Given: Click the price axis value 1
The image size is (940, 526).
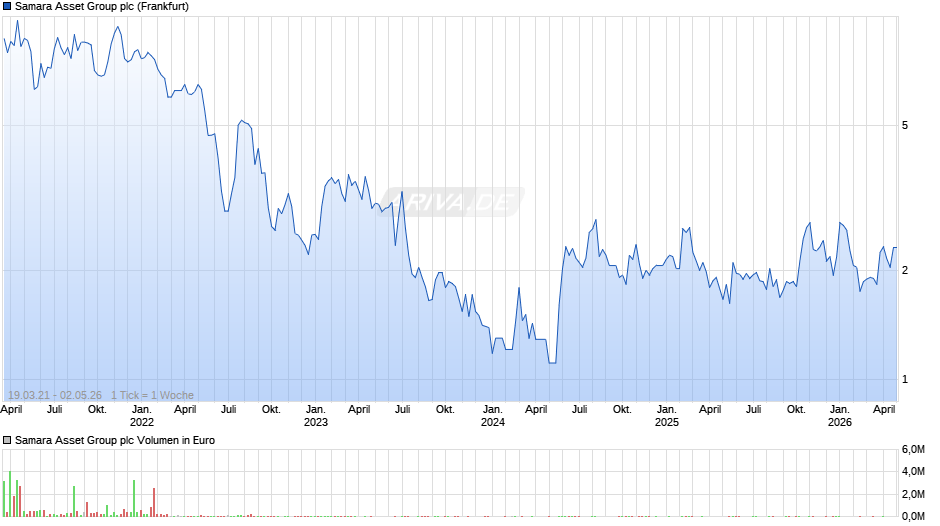Looking at the screenshot, I should tap(905, 380).
